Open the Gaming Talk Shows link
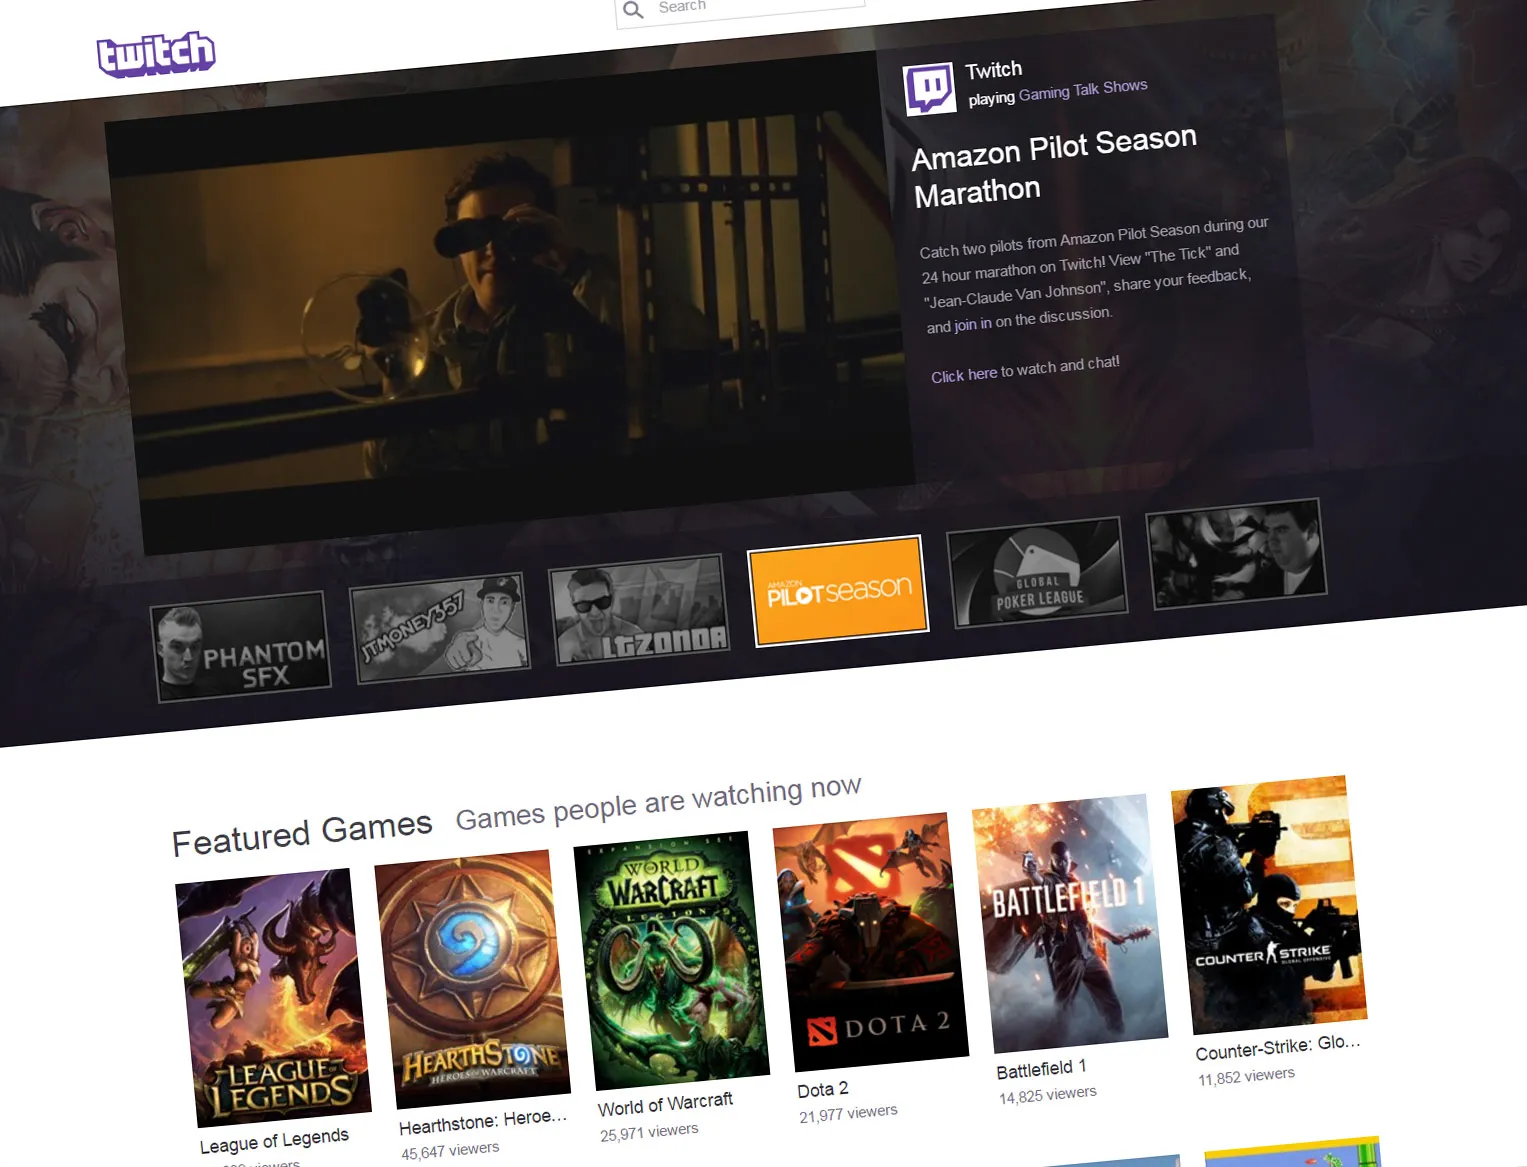Image resolution: width=1527 pixels, height=1167 pixels. pyautogui.click(x=1083, y=90)
